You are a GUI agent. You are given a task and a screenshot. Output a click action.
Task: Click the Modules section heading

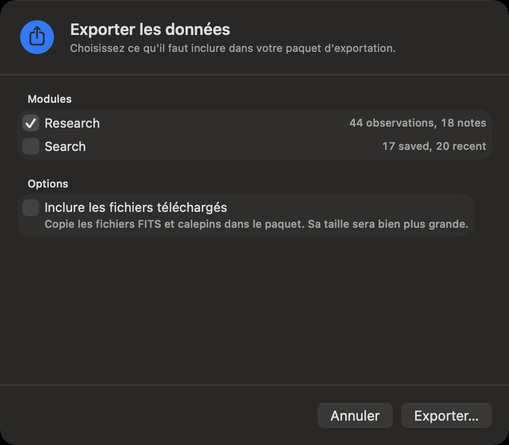[49, 99]
